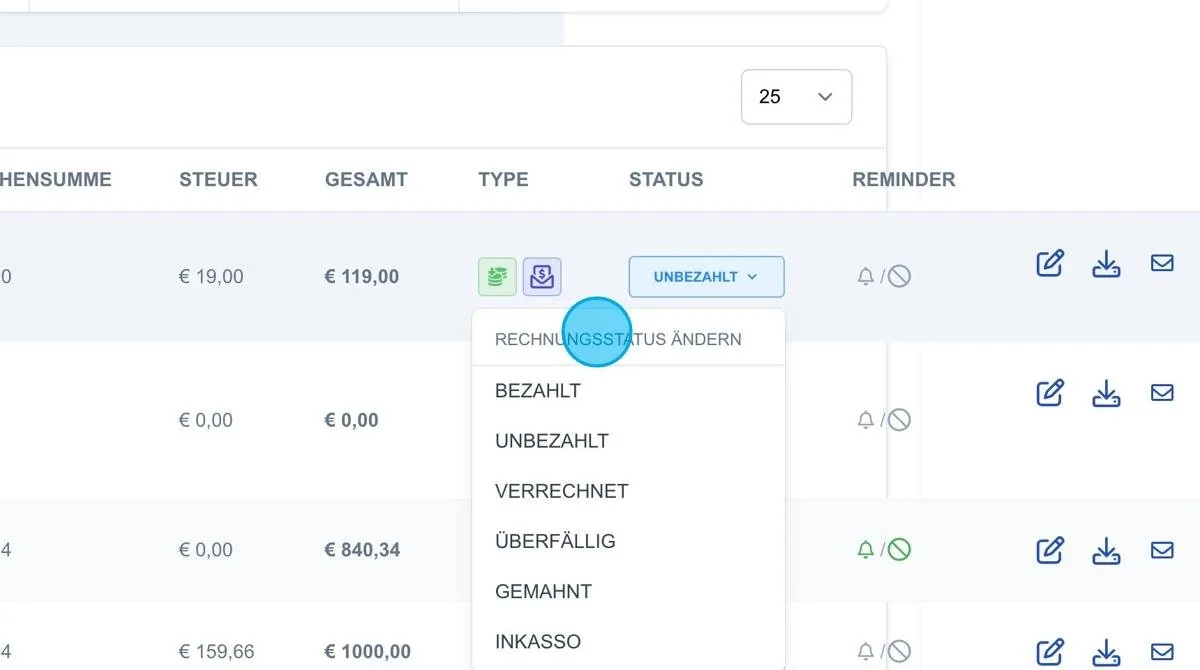Screen dimensions: 1200x670
Task: Email the € 840,34 invoice
Action: 1162,550
